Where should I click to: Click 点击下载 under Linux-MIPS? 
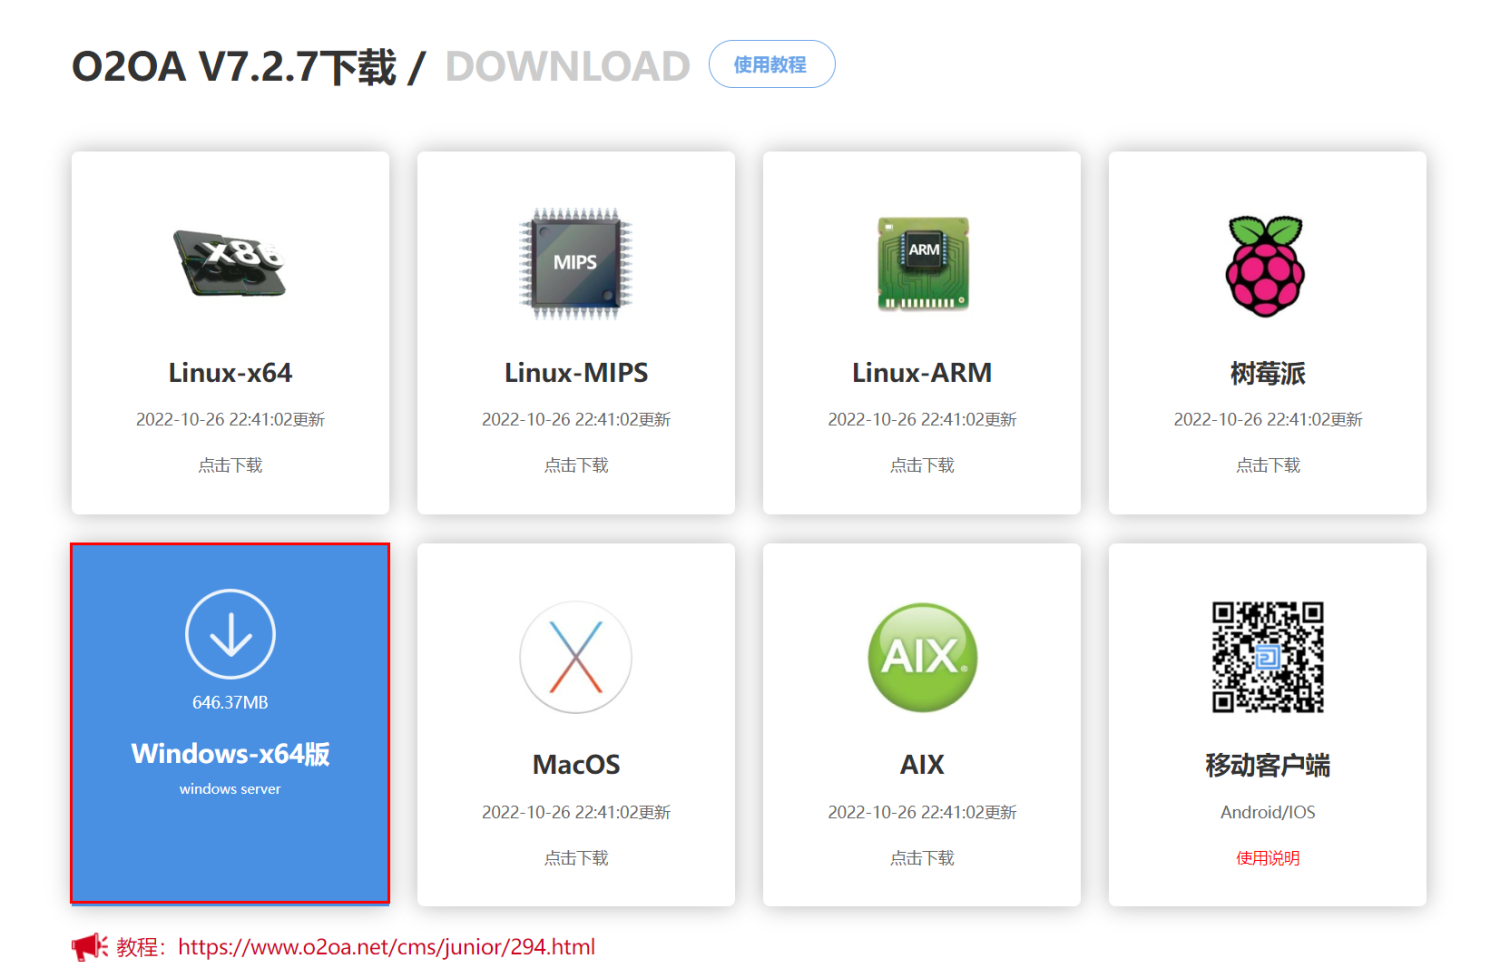[576, 465]
